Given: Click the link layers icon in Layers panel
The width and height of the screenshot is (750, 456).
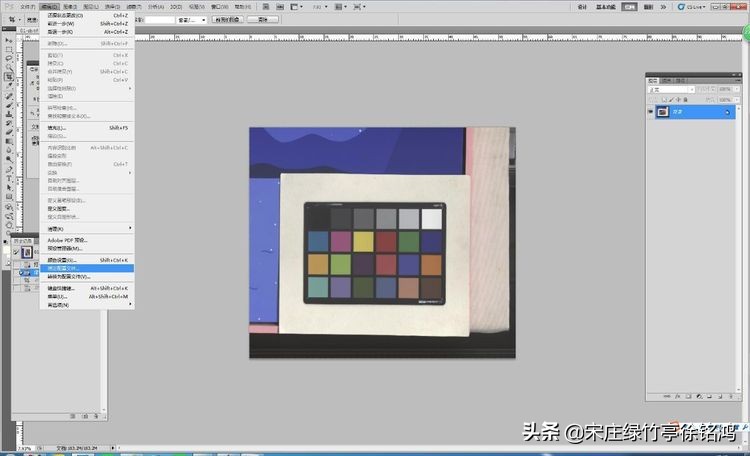Looking at the screenshot, I should click(667, 397).
